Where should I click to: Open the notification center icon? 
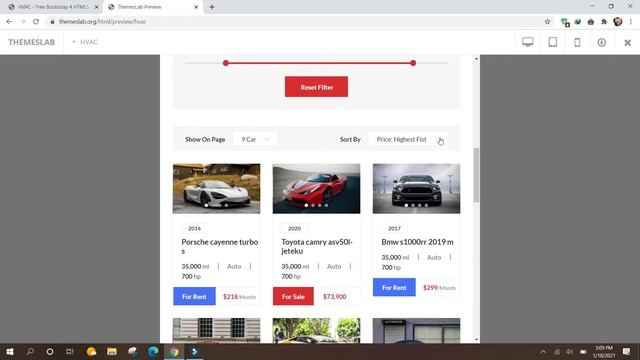pos(627,351)
